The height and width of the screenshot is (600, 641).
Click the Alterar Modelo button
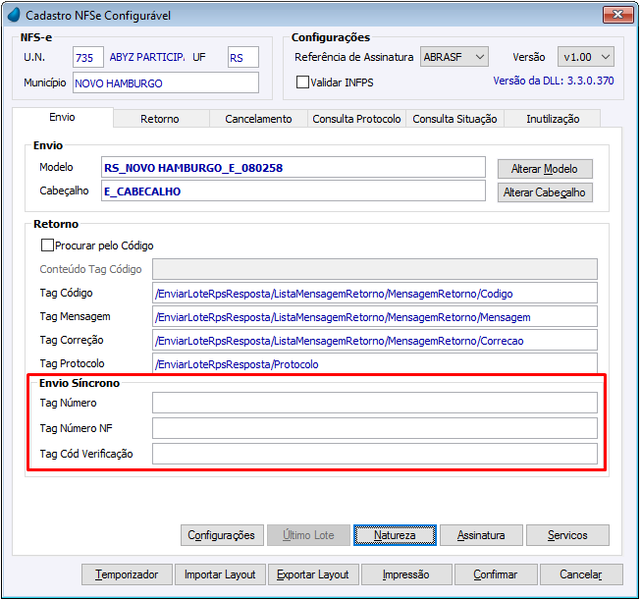545,169
